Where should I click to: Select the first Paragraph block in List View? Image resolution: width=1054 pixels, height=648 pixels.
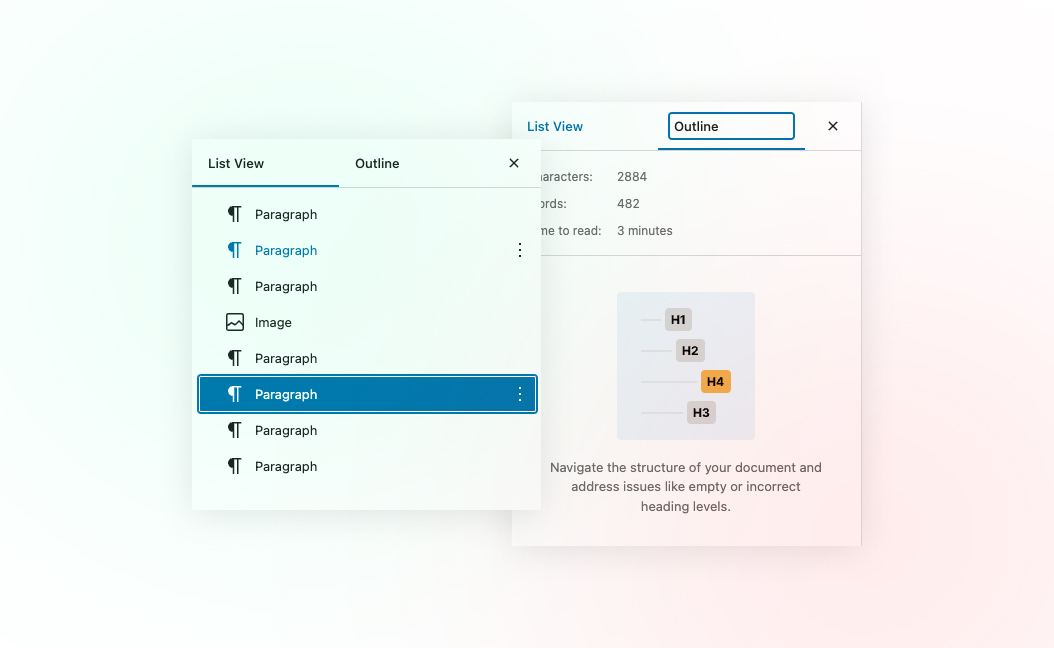pos(284,214)
